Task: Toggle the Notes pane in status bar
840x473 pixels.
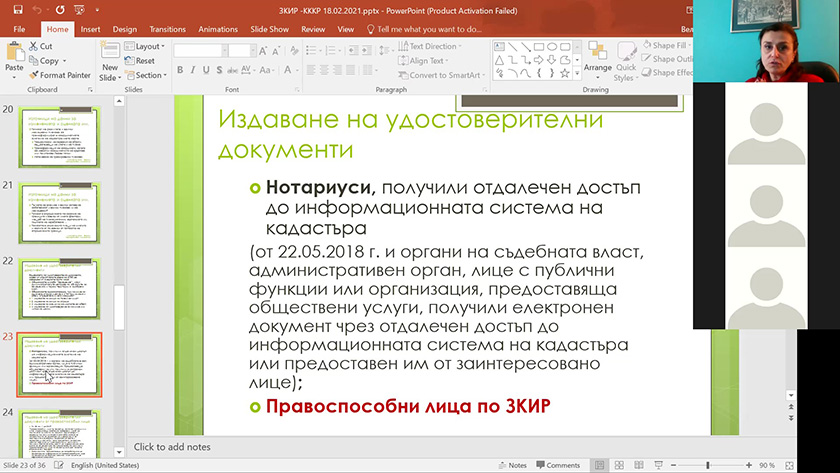Action: coord(511,465)
